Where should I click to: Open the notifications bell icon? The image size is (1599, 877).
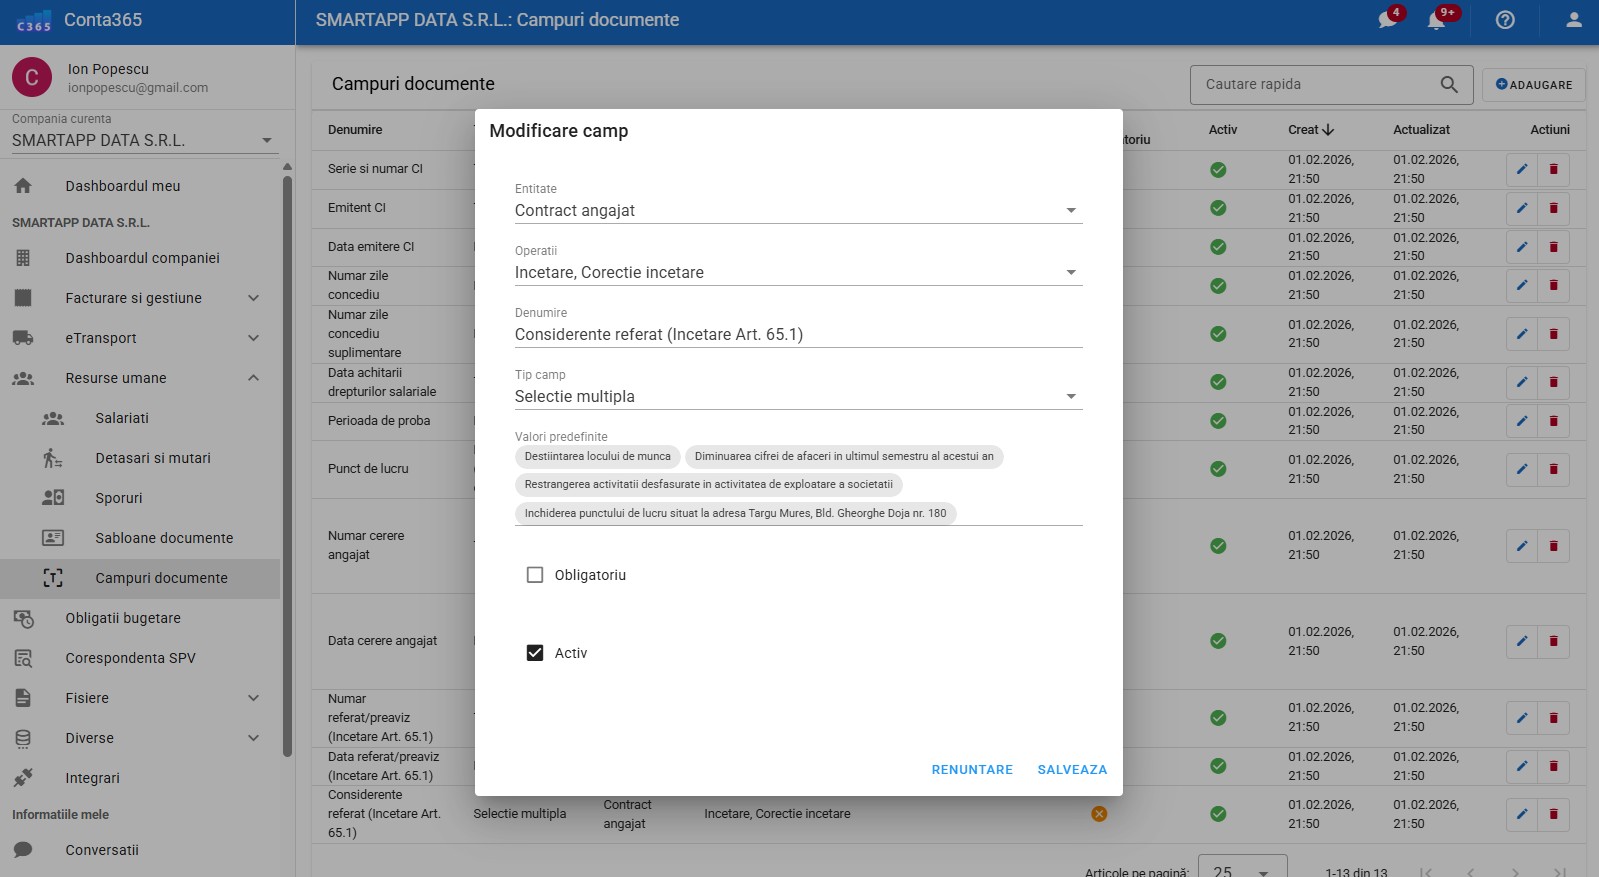1437,20
